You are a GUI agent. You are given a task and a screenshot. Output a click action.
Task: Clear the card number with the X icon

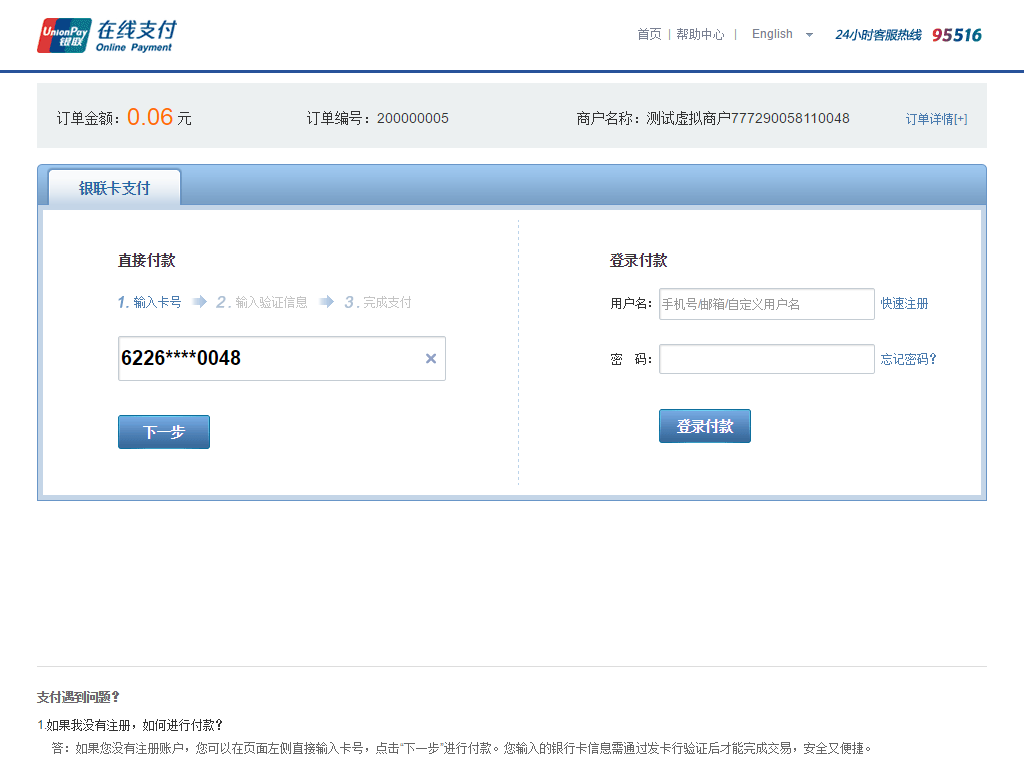(431, 359)
